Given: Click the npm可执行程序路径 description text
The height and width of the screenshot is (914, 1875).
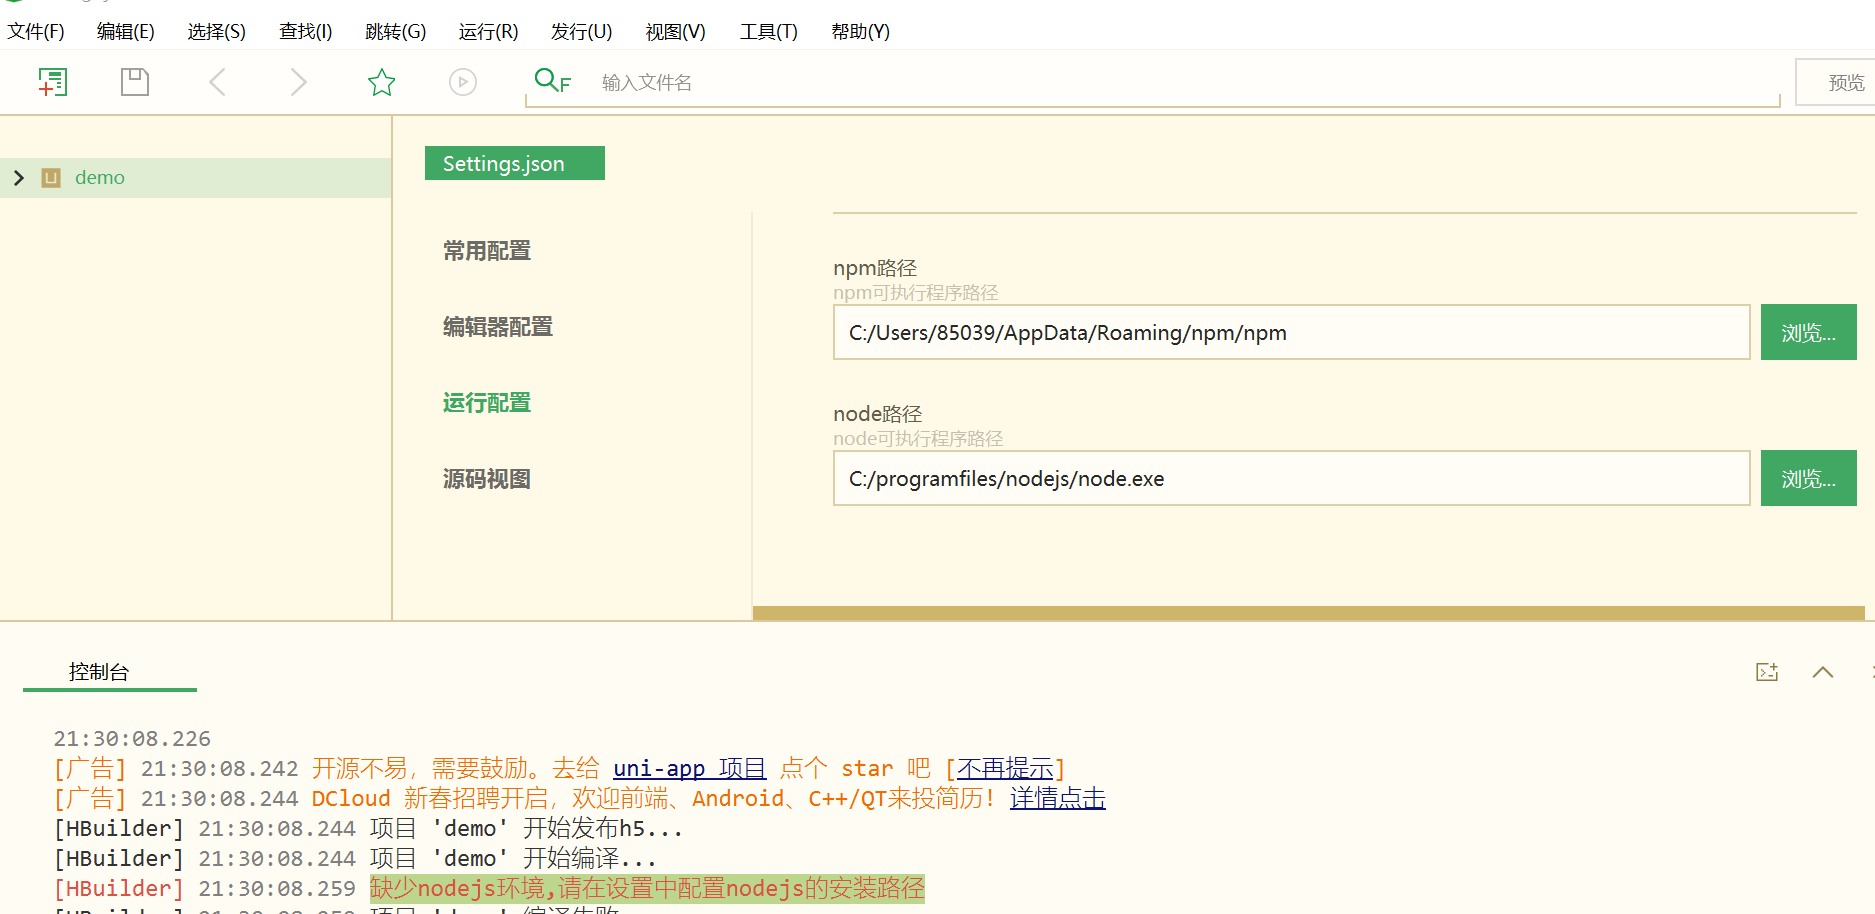Looking at the screenshot, I should (916, 292).
